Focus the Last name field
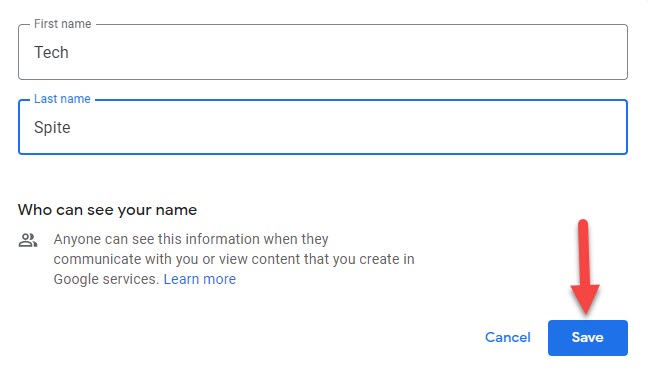Image resolution: width=648 pixels, height=370 pixels. coord(323,127)
